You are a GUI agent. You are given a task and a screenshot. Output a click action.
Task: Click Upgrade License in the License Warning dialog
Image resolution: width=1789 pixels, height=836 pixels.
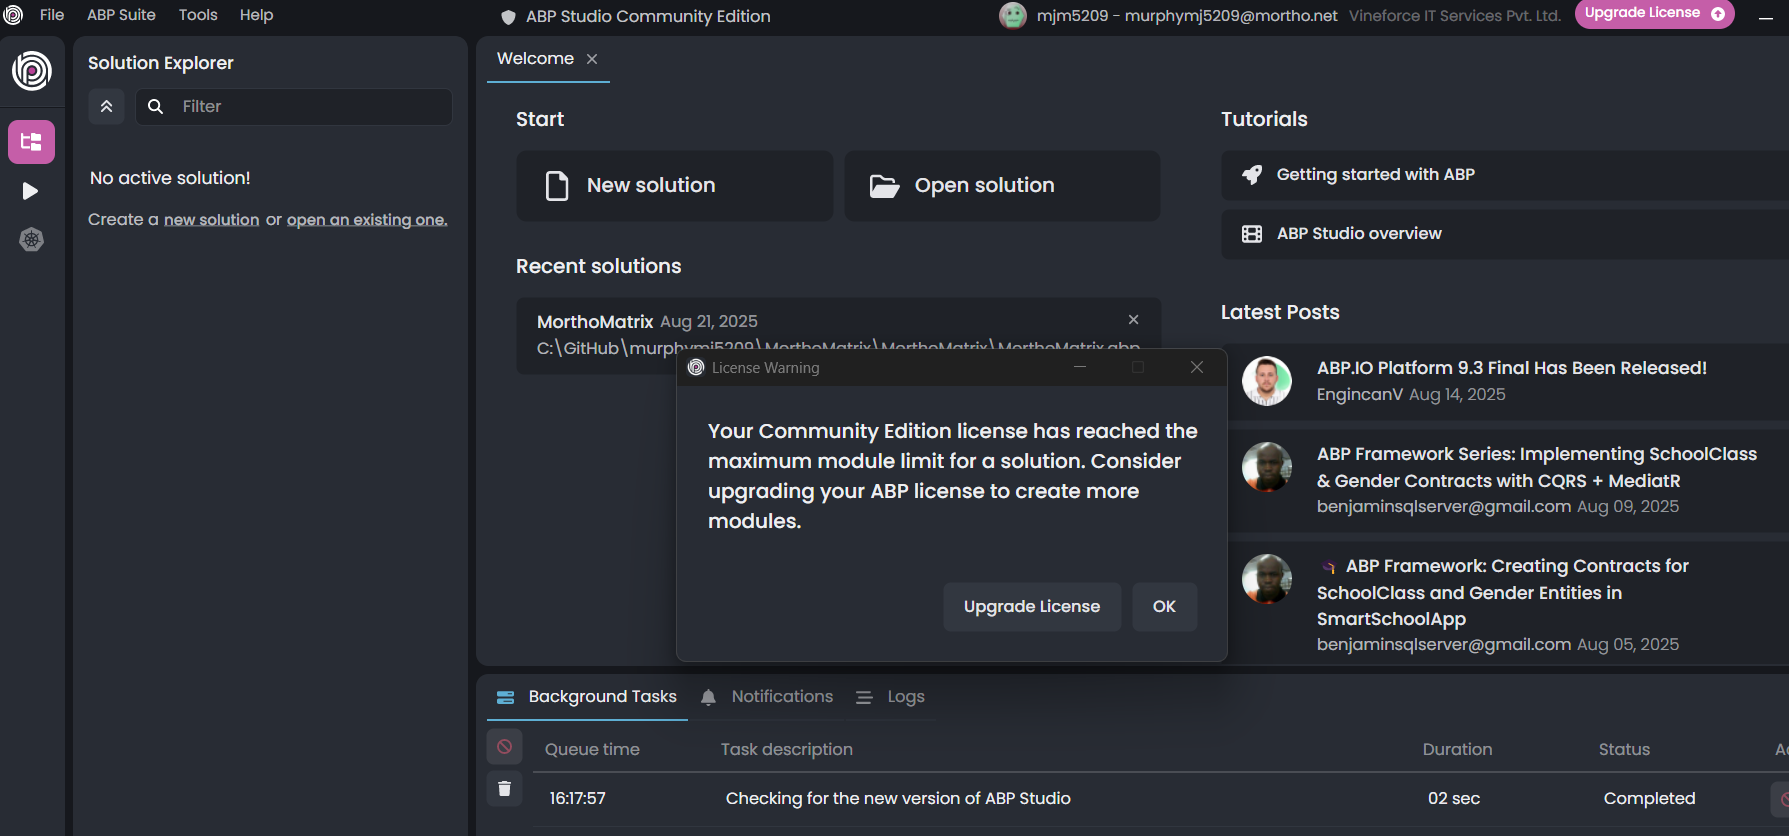1032,607
